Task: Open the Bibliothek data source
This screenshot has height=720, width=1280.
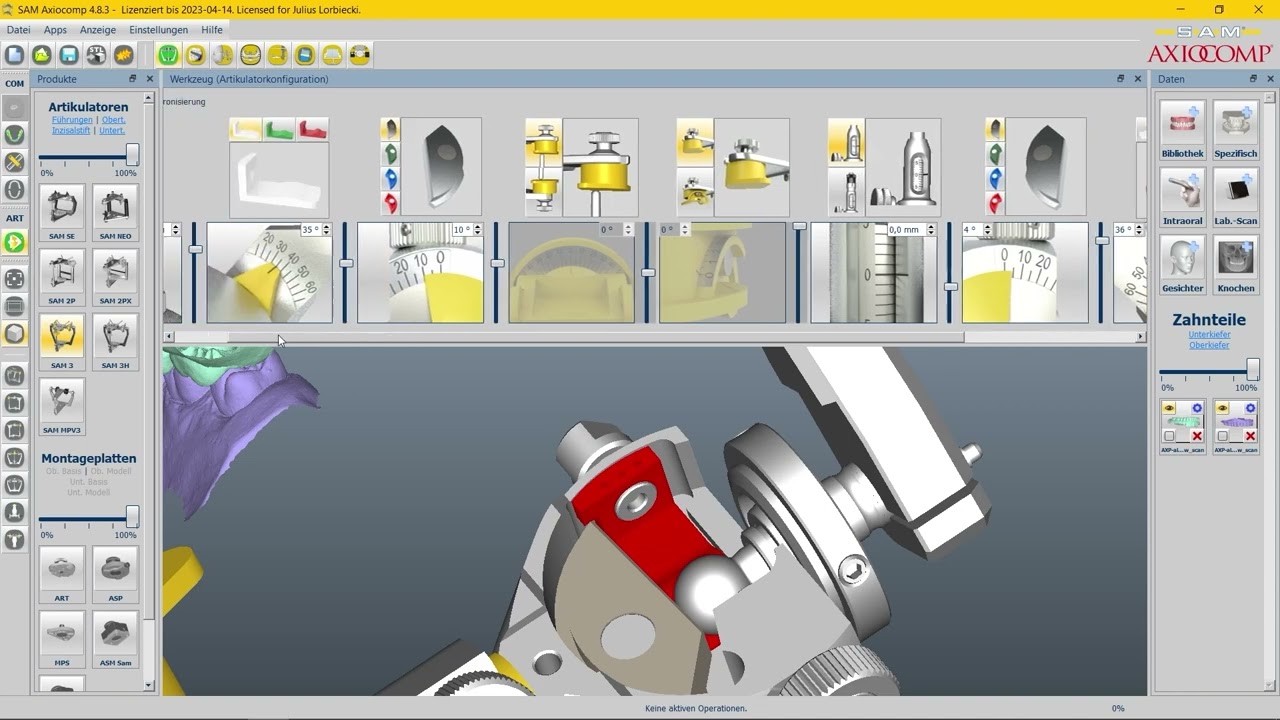Action: point(1183,129)
